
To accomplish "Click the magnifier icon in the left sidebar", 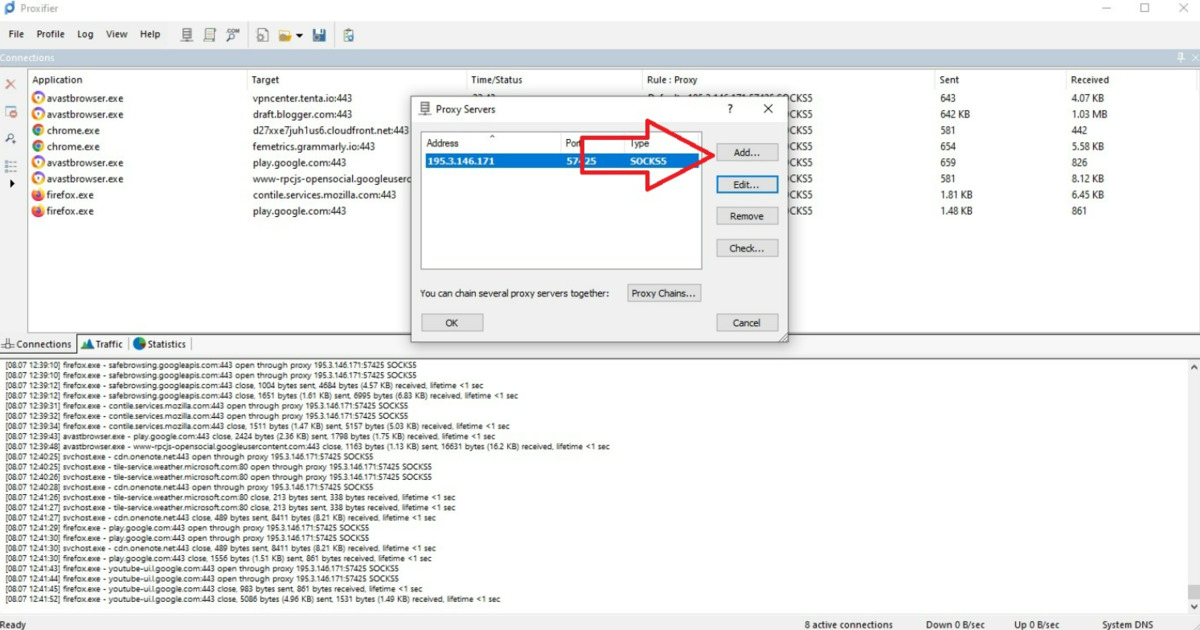I will click(11, 136).
